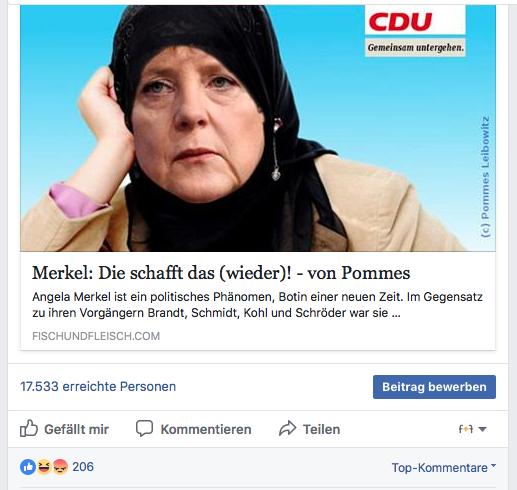Click the page identity icon beside the share row
The width and height of the screenshot is (517, 490).
pyautogui.click(x=466, y=429)
